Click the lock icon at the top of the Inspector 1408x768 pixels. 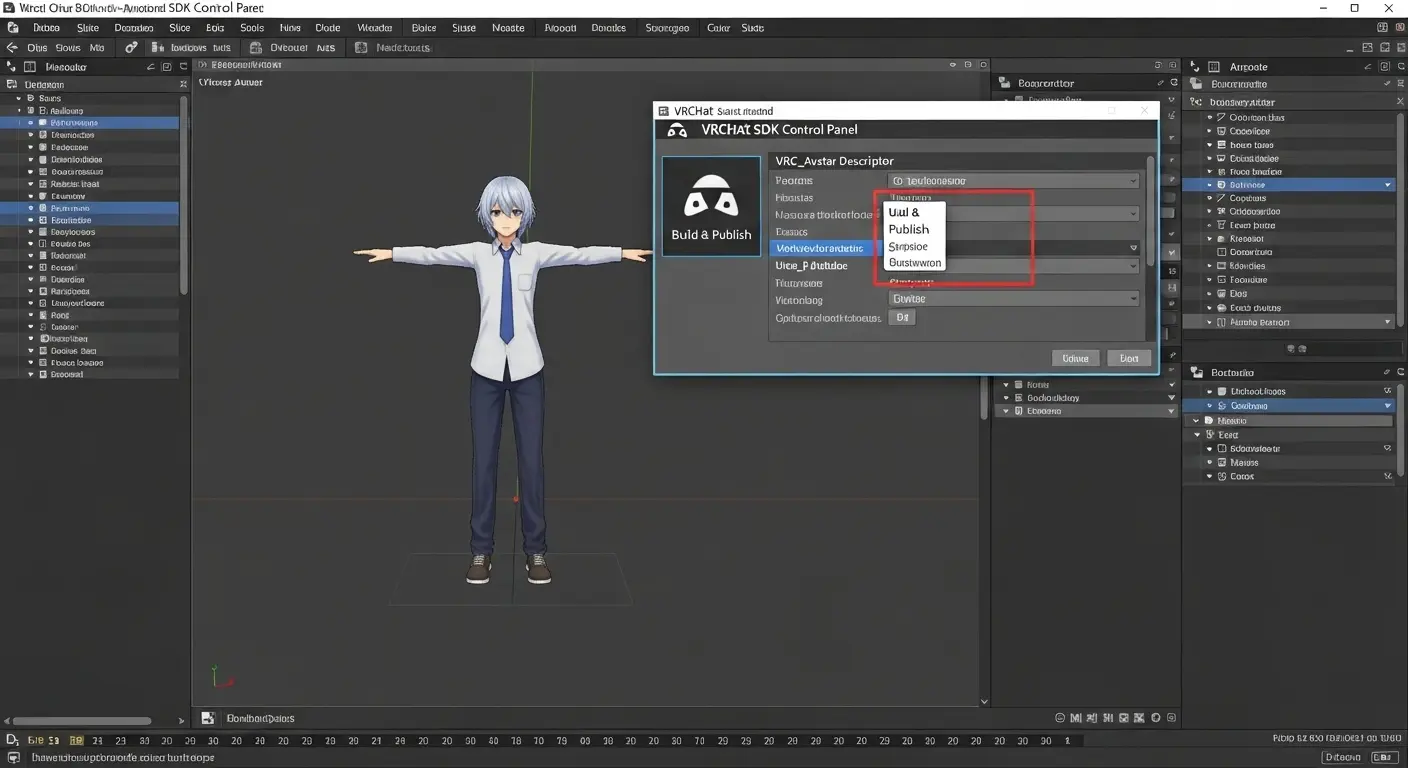click(1385, 66)
